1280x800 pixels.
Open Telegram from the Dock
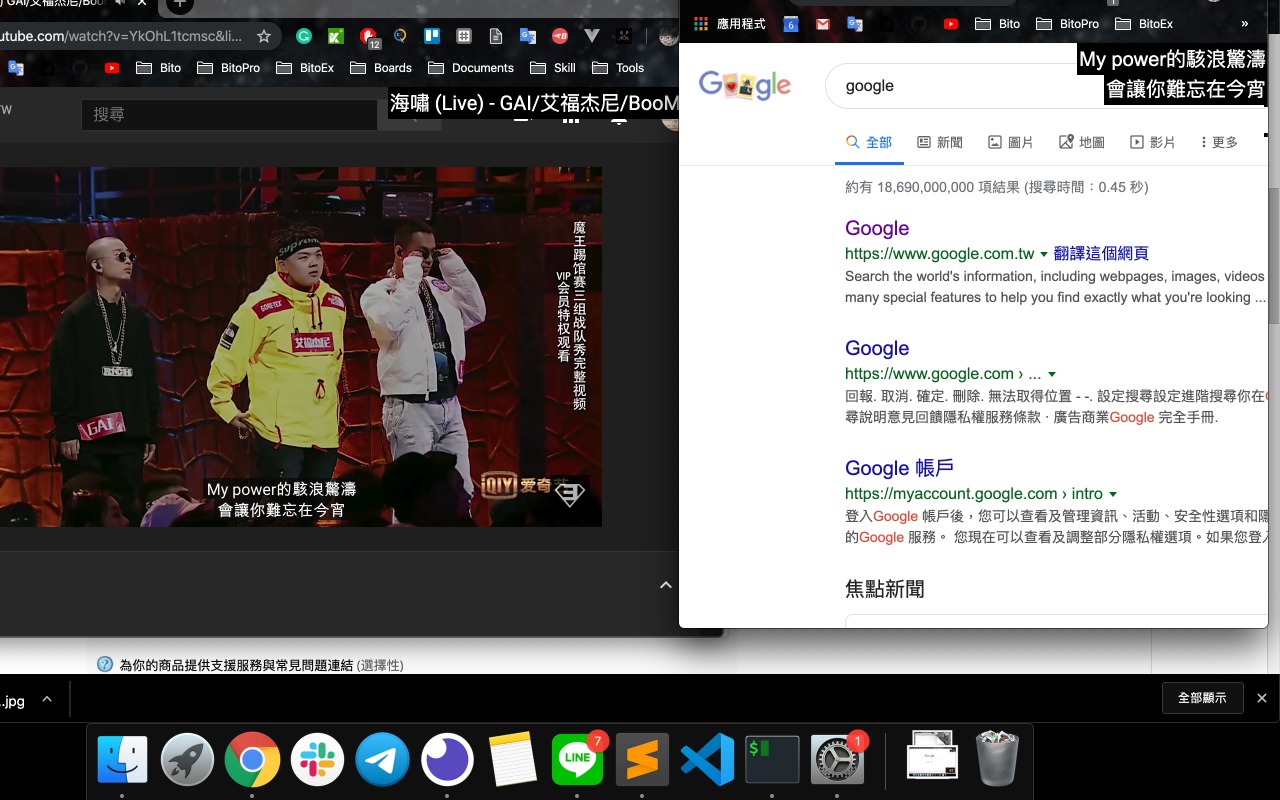coord(382,759)
